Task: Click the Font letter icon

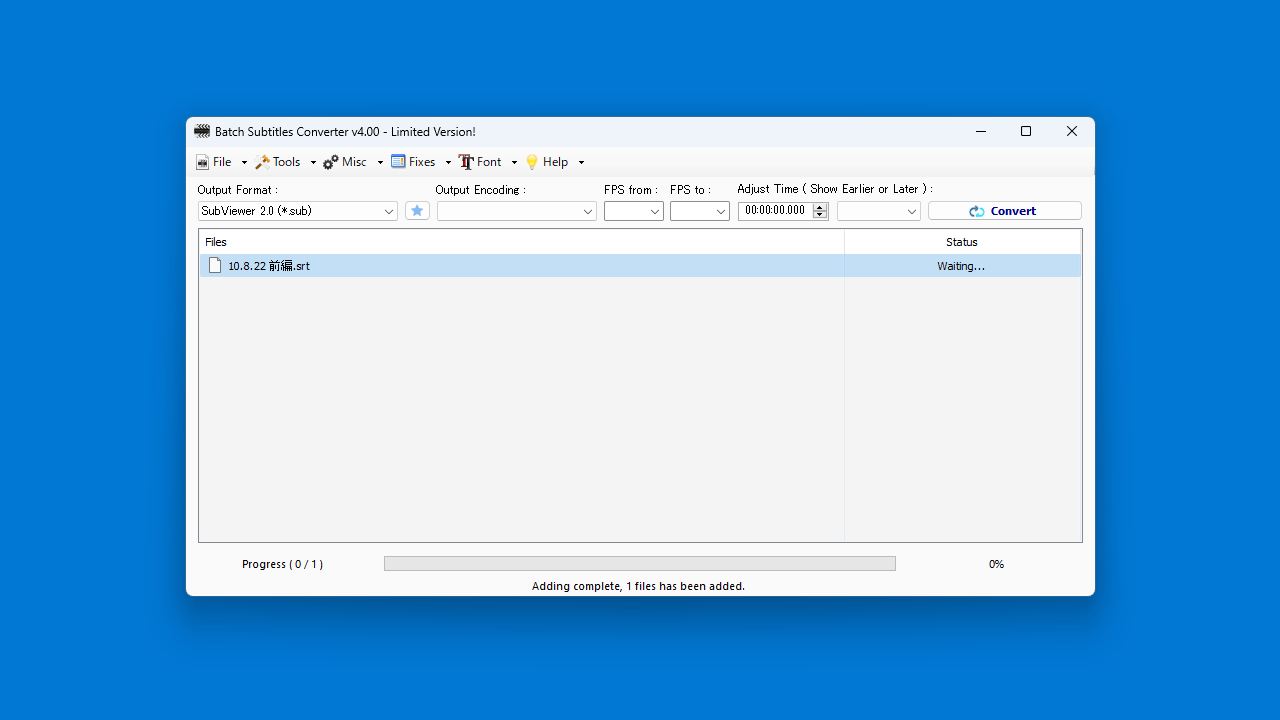Action: [x=466, y=162]
